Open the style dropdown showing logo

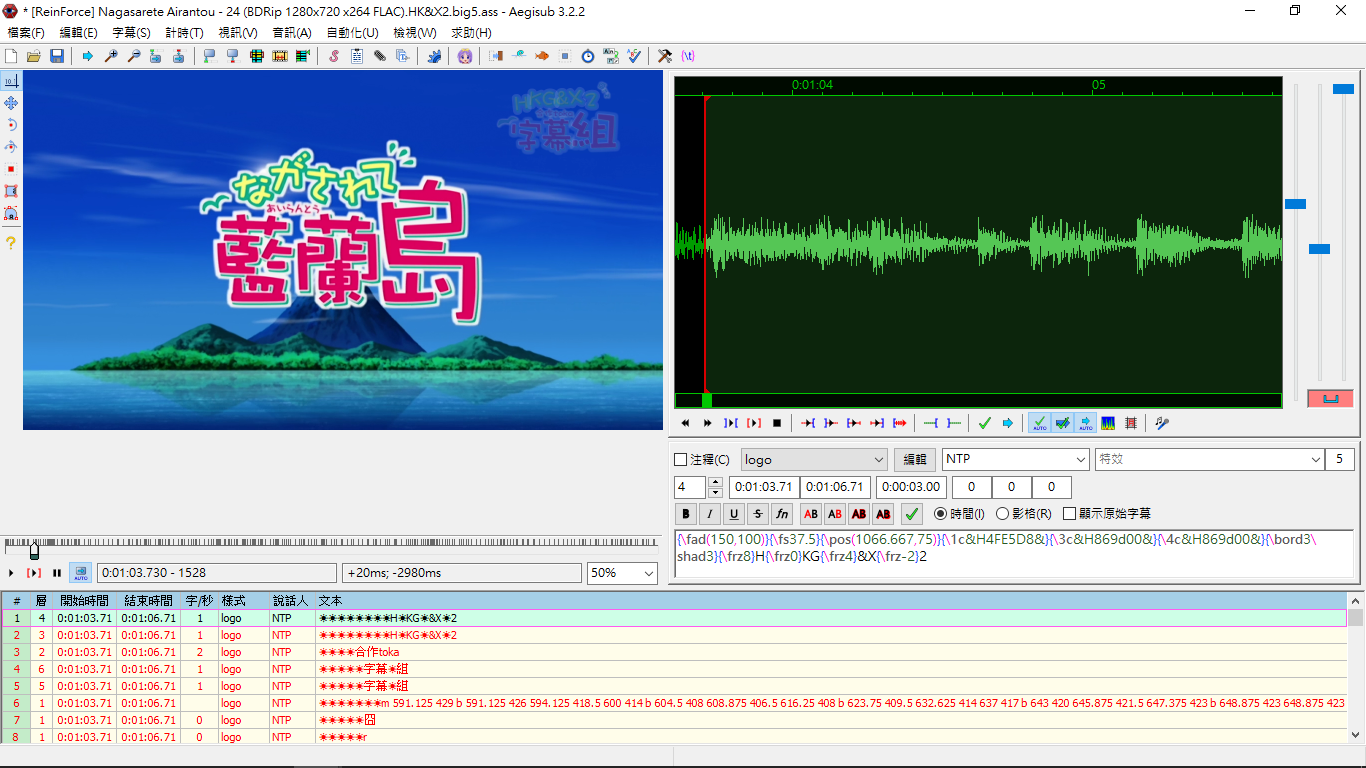(x=814, y=460)
